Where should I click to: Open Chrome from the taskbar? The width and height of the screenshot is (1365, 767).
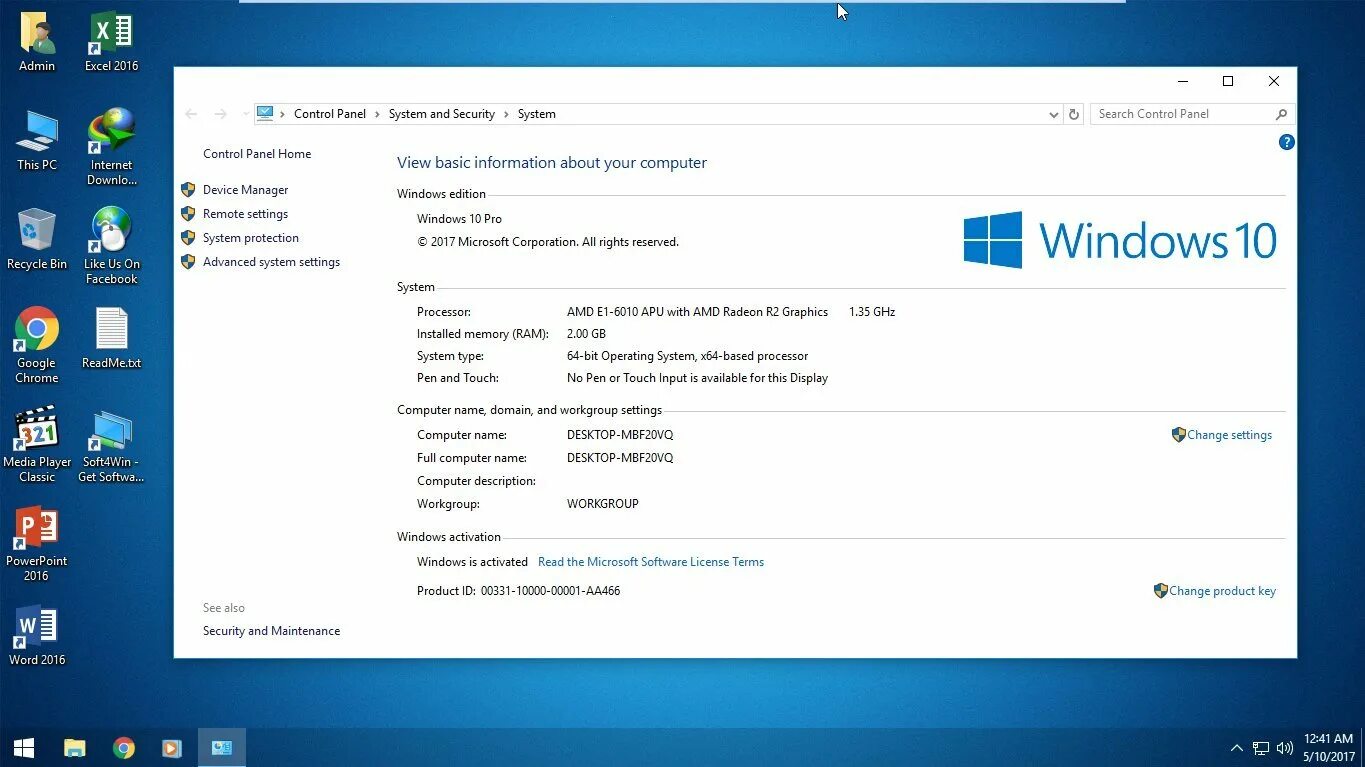pyautogui.click(x=124, y=748)
